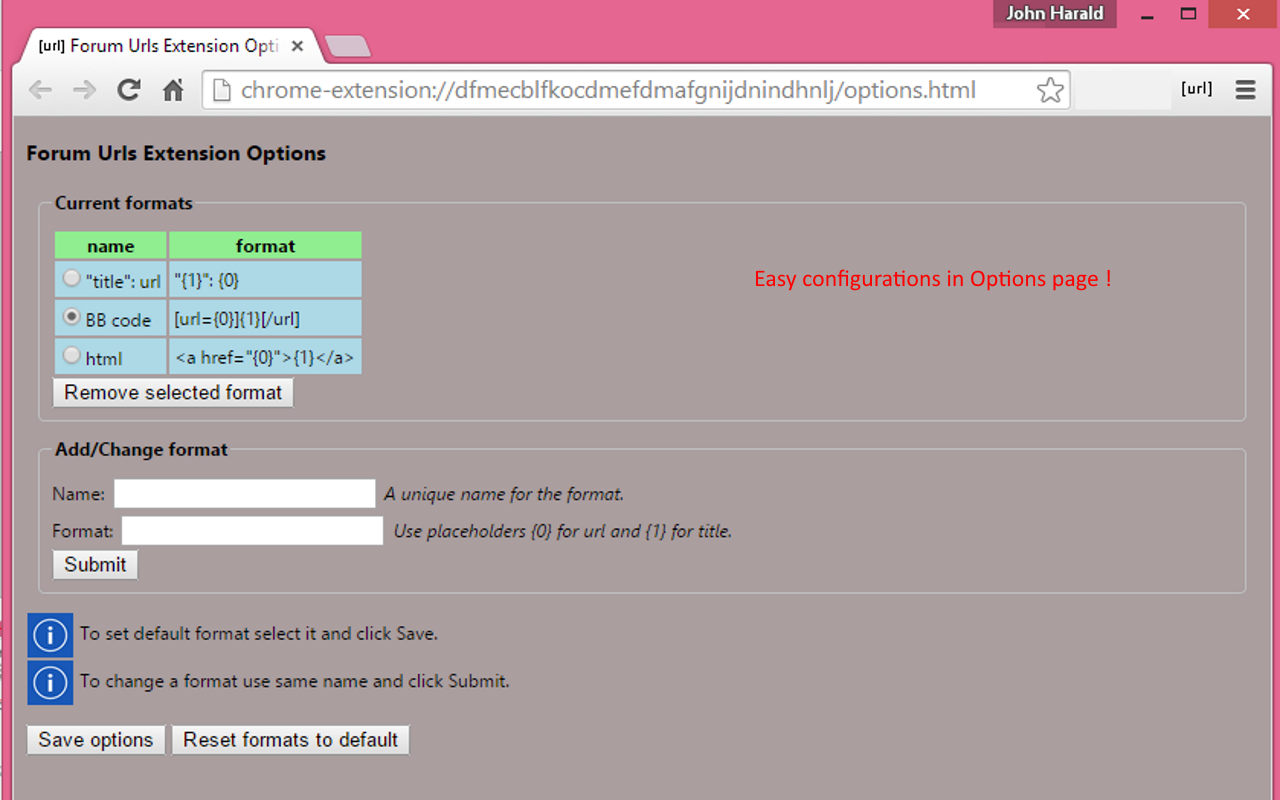Click the forward navigation arrow
The width and height of the screenshot is (1280, 800).
(84, 89)
